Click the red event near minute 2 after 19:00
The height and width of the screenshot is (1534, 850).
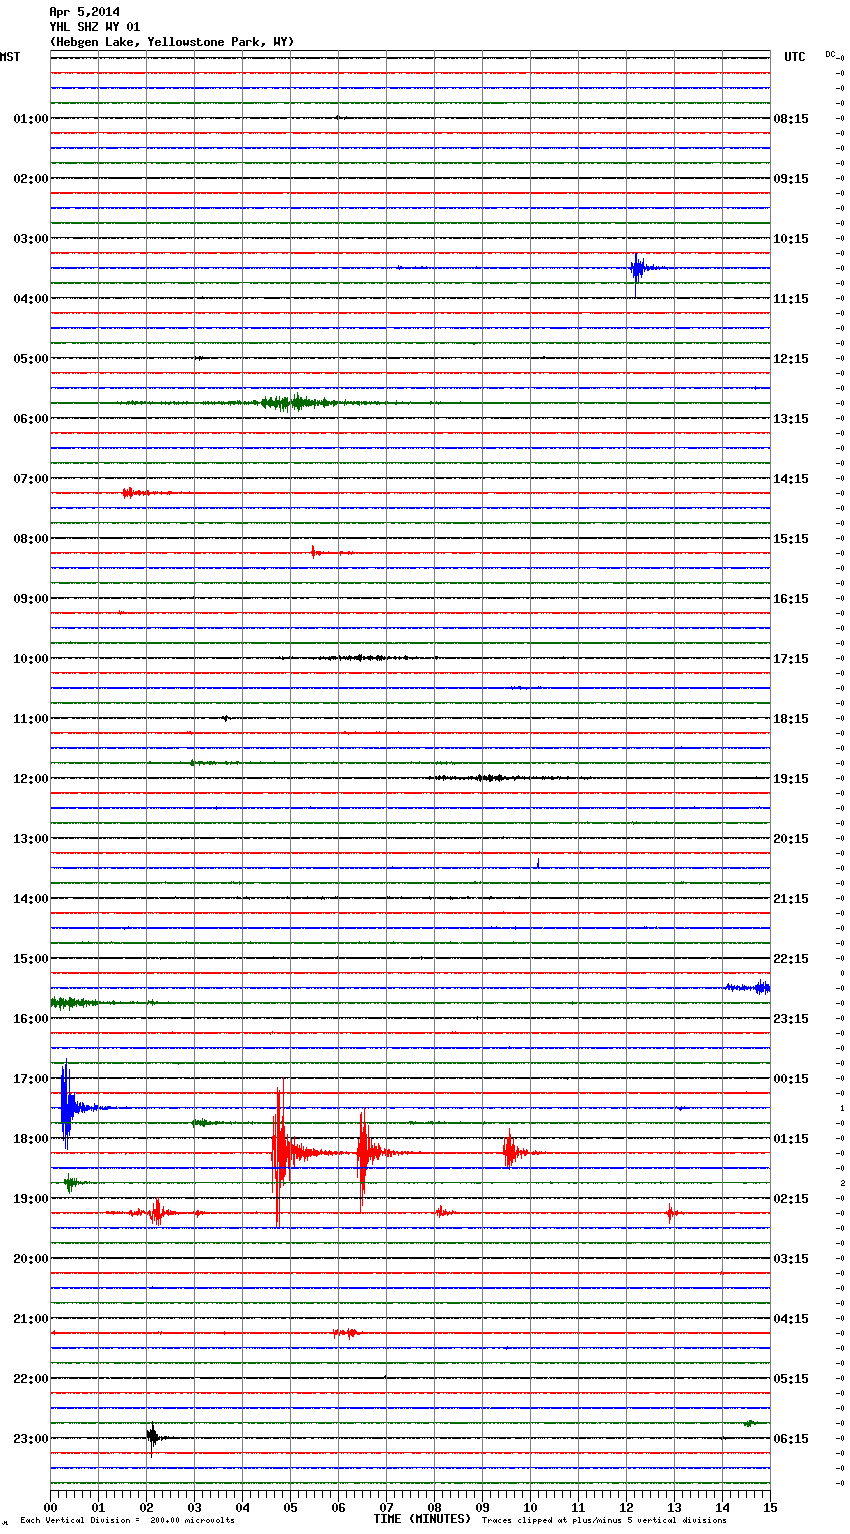coord(157,1213)
